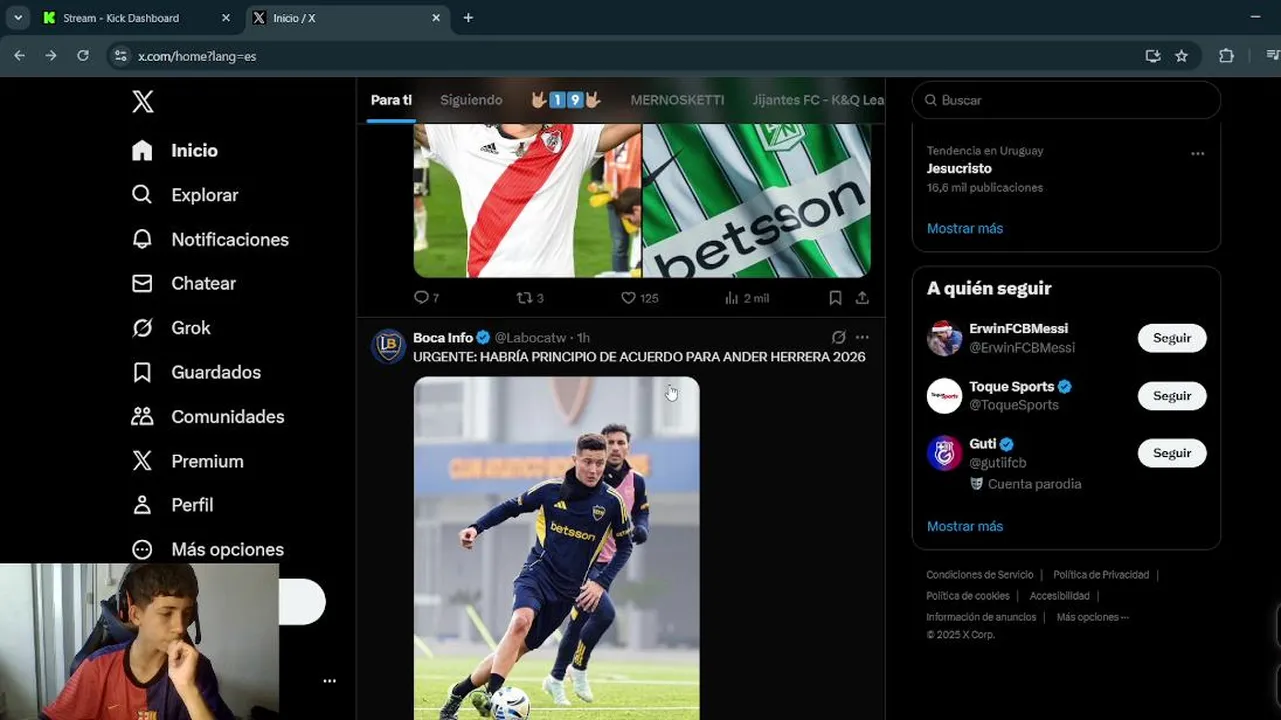Open Comunidades page
1281x720 pixels.
(208, 417)
